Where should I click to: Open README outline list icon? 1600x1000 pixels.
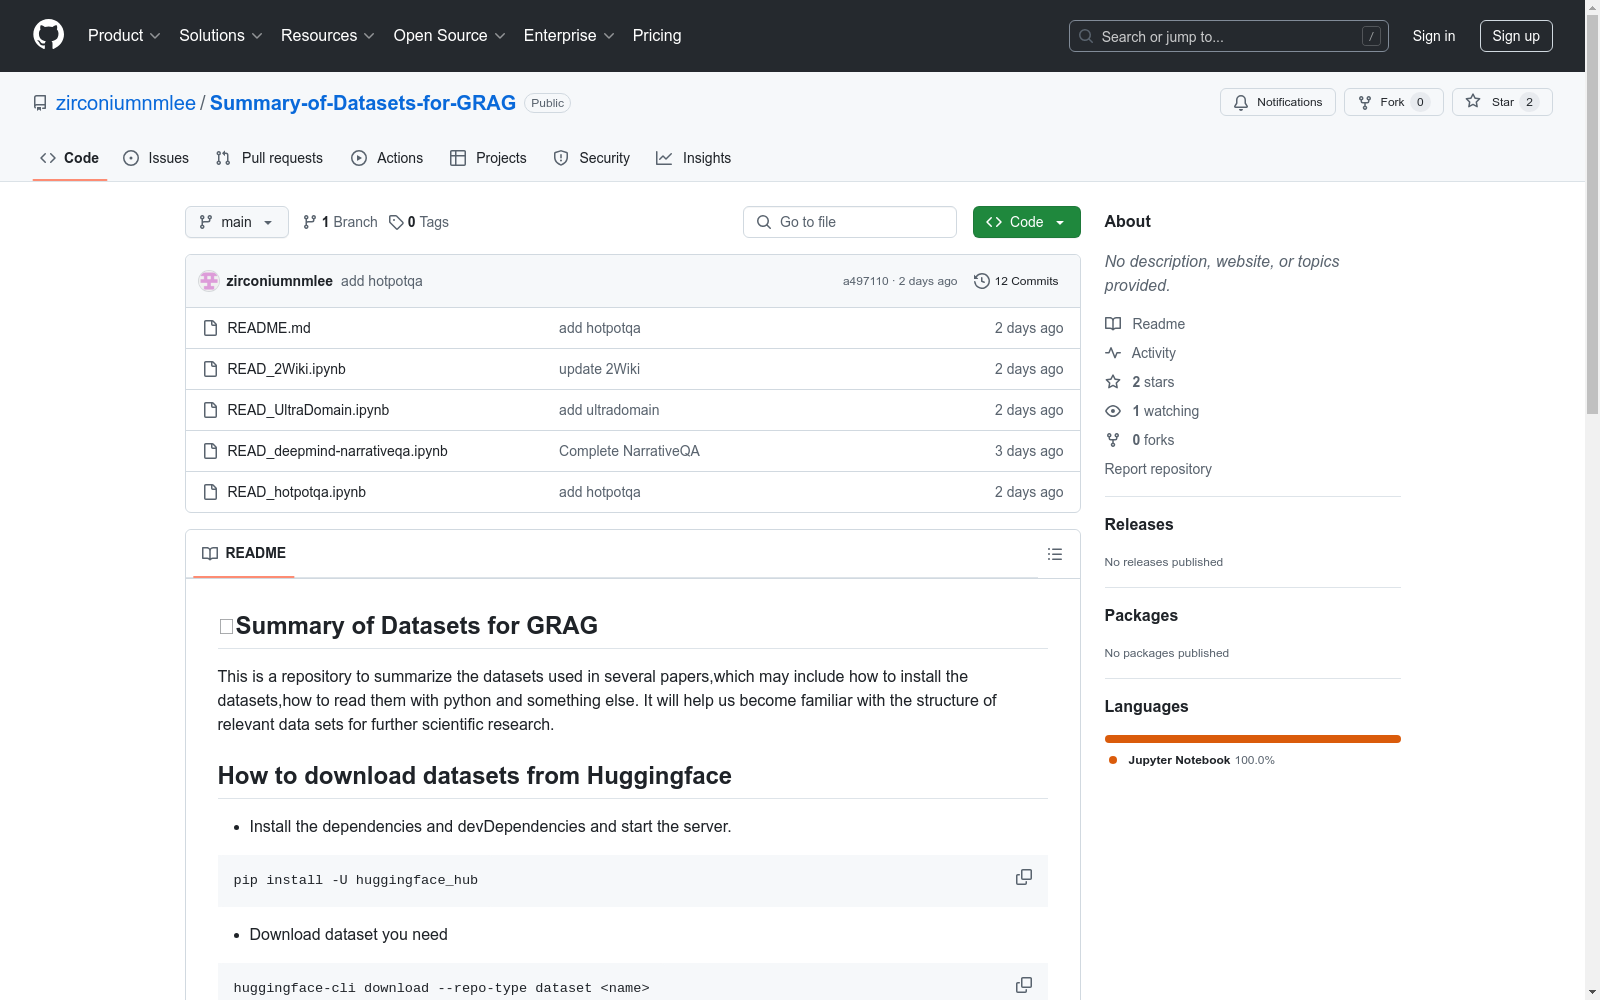[x=1055, y=554]
